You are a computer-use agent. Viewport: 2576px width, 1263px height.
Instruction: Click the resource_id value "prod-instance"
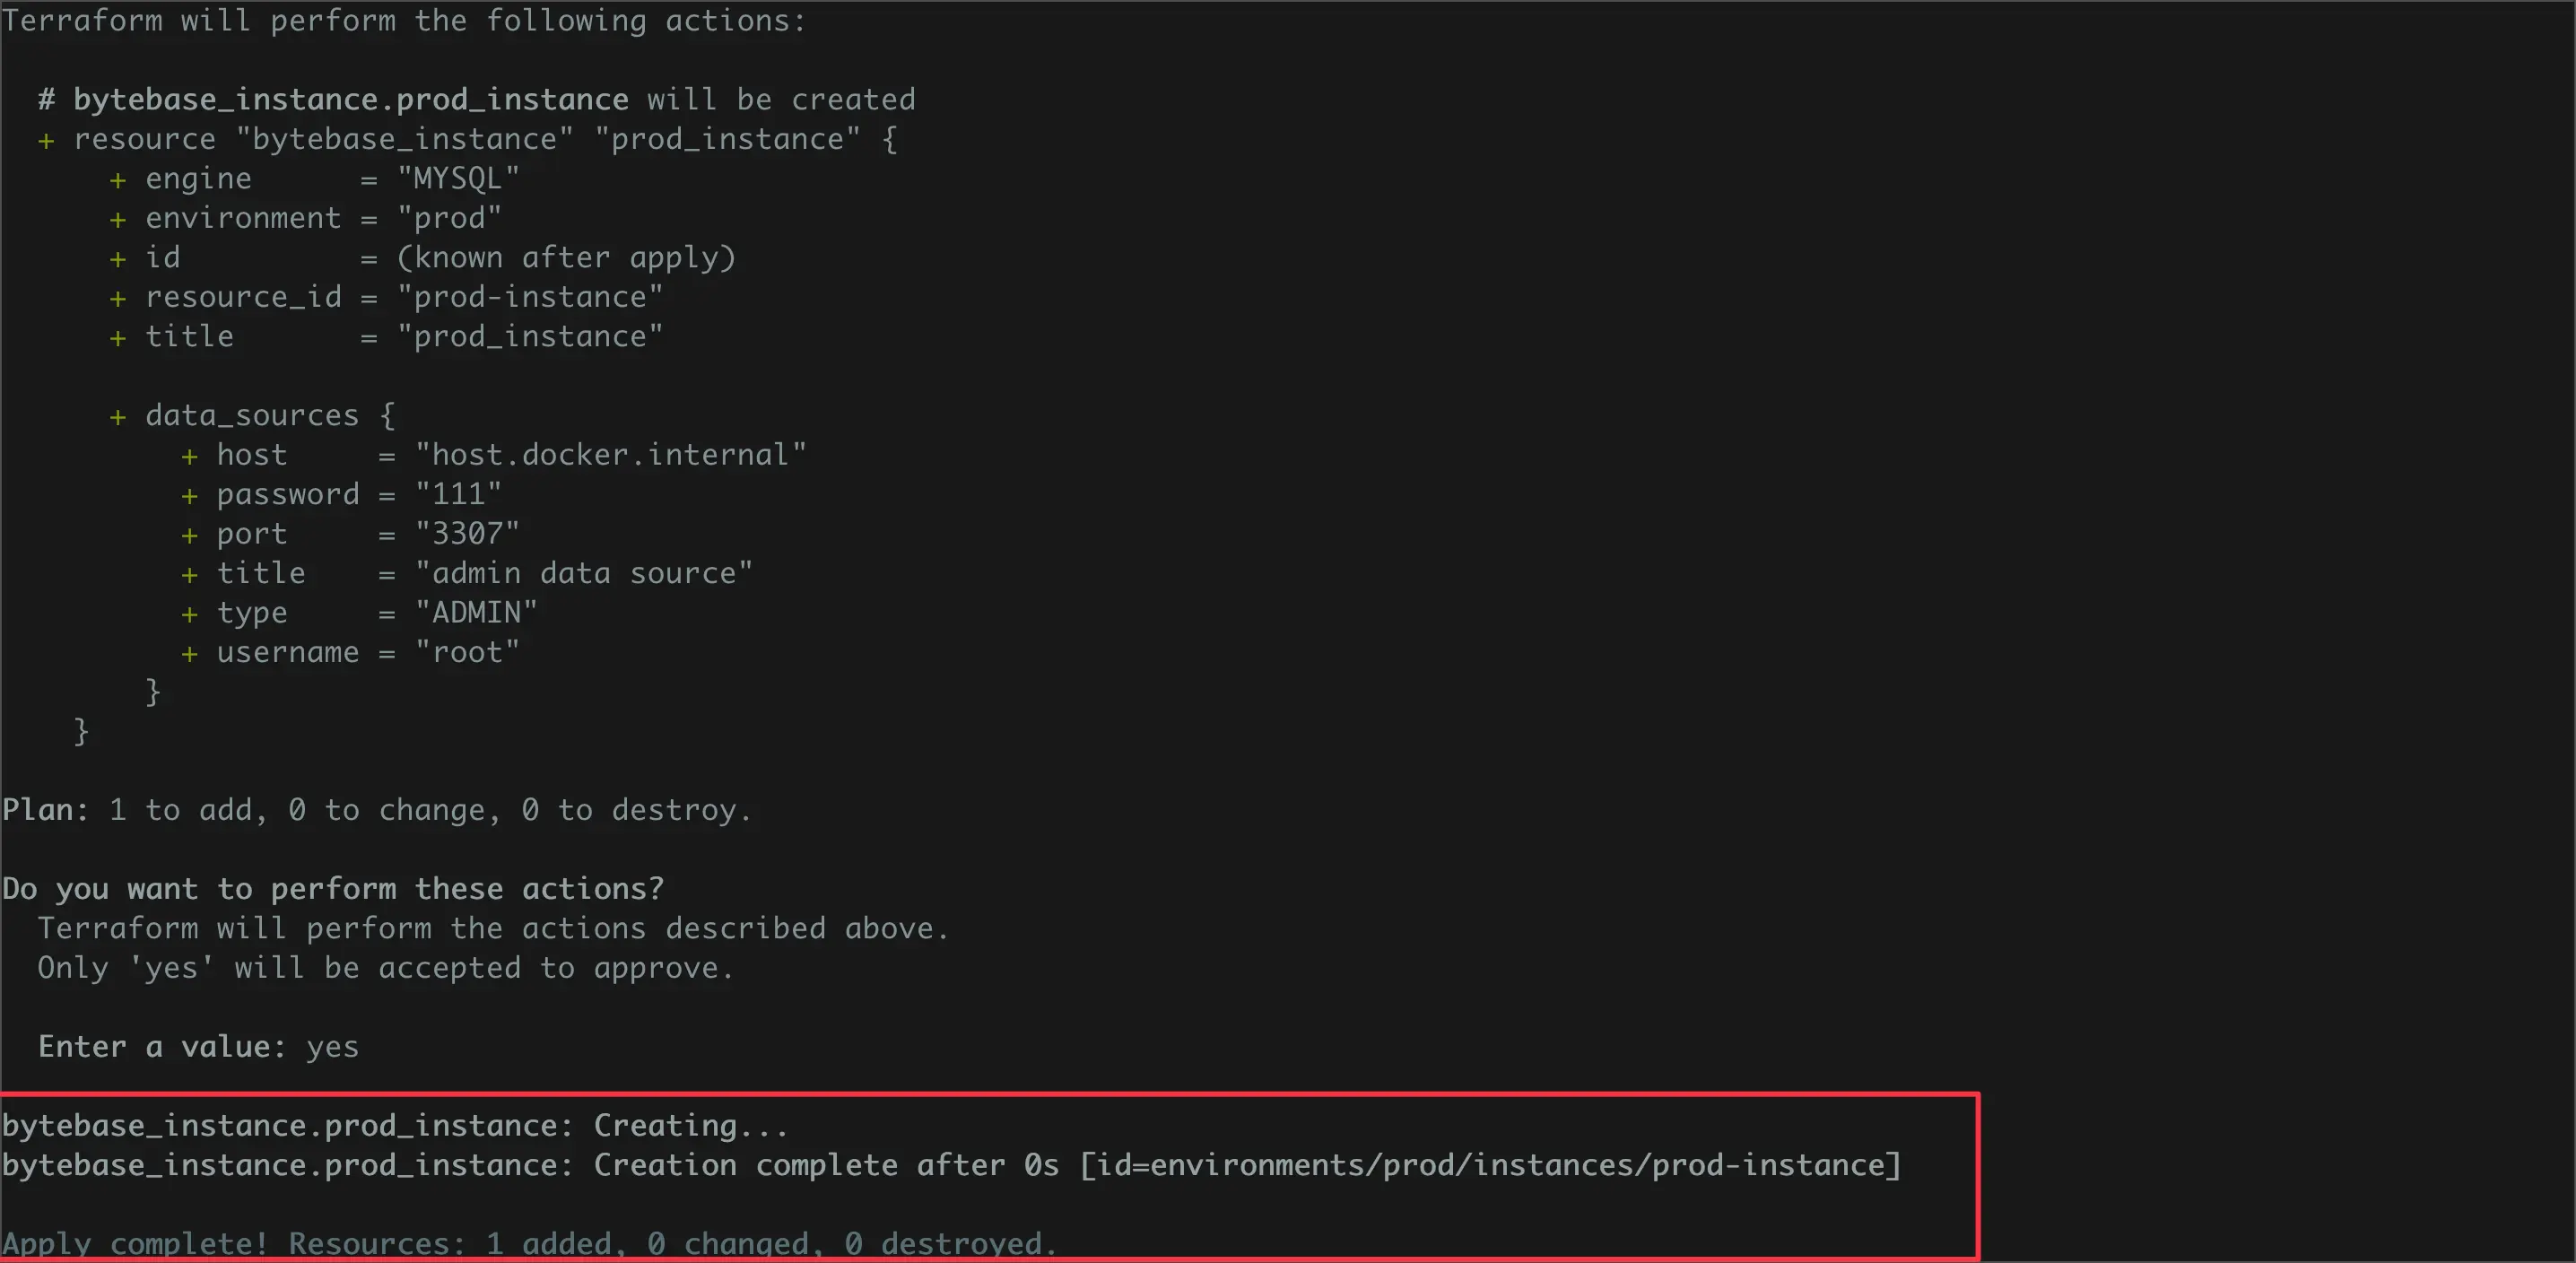pos(530,297)
